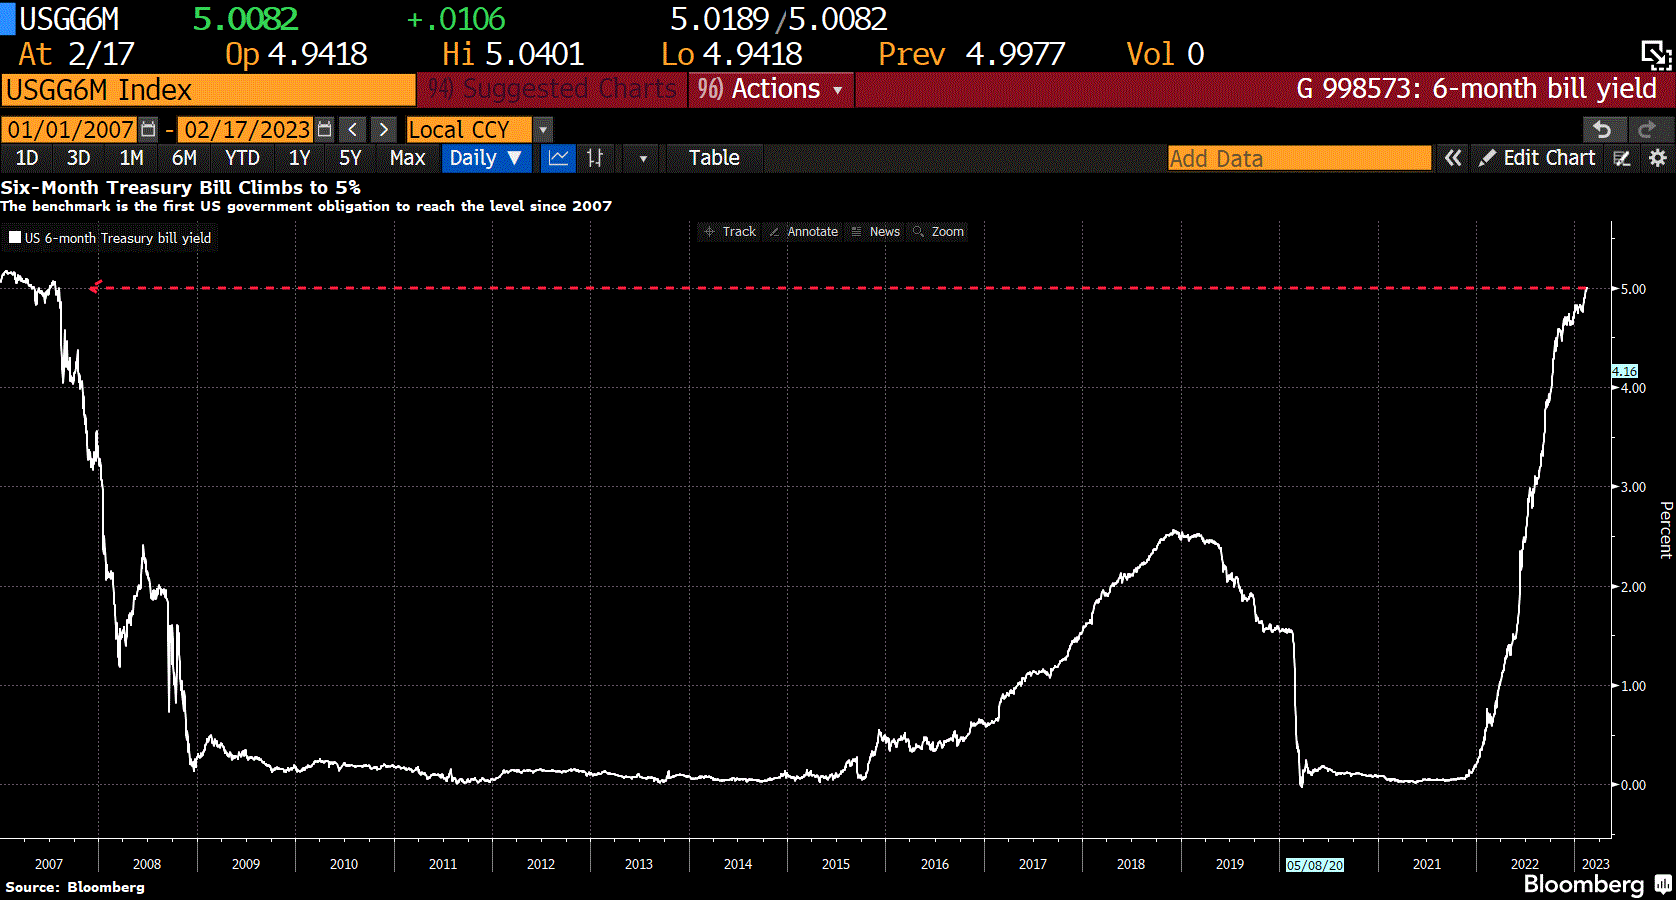This screenshot has width=1676, height=900.
Task: Open Suggested Charts
Action: (x=551, y=89)
